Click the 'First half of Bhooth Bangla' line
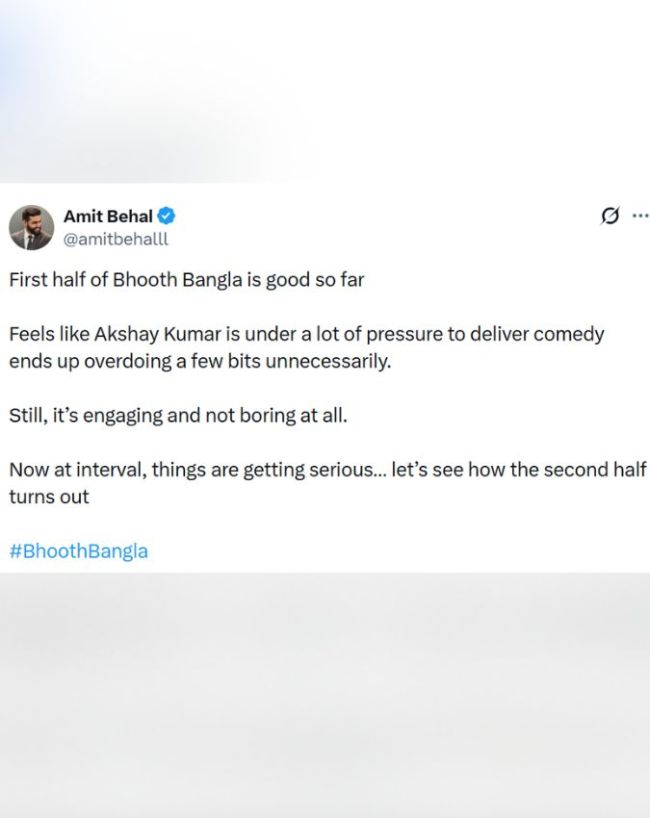The image size is (650, 818). [x=186, y=279]
